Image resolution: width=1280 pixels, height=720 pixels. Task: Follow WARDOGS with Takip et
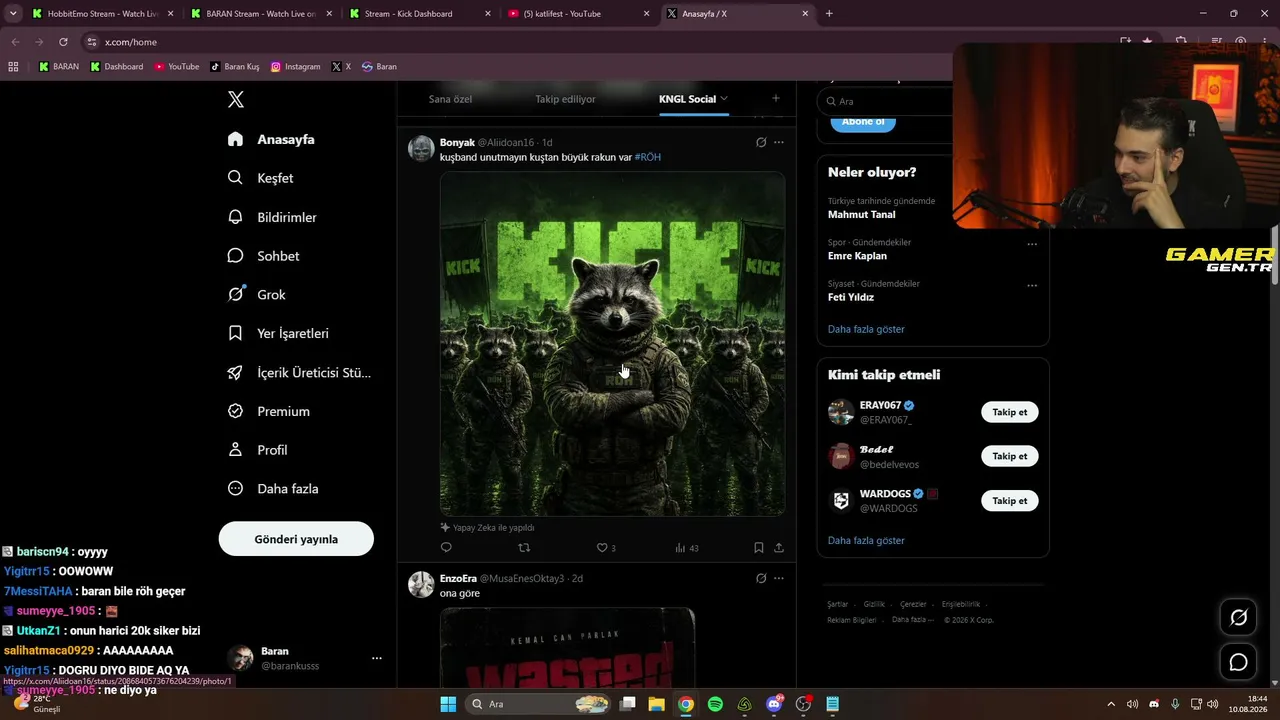pos(1009,500)
